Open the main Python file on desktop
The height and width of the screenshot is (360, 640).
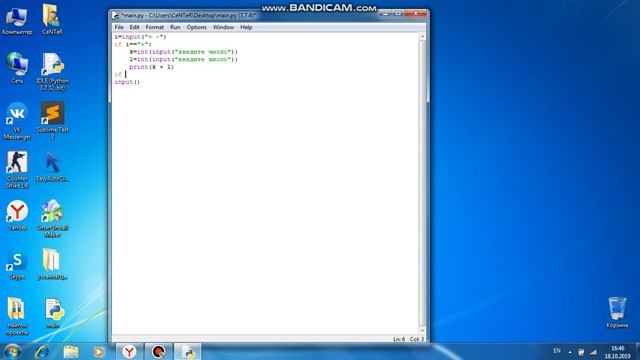click(53, 313)
